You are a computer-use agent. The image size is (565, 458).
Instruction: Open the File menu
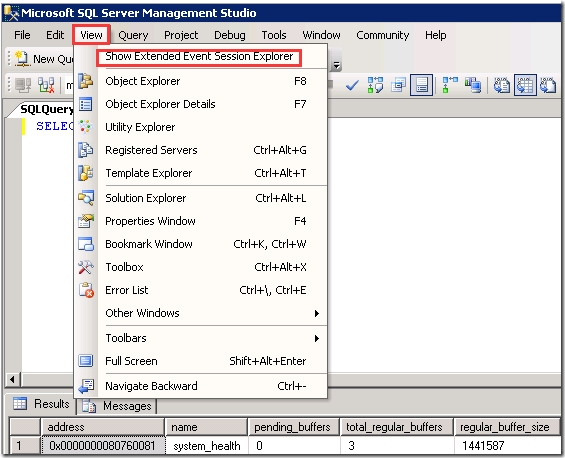[x=22, y=35]
